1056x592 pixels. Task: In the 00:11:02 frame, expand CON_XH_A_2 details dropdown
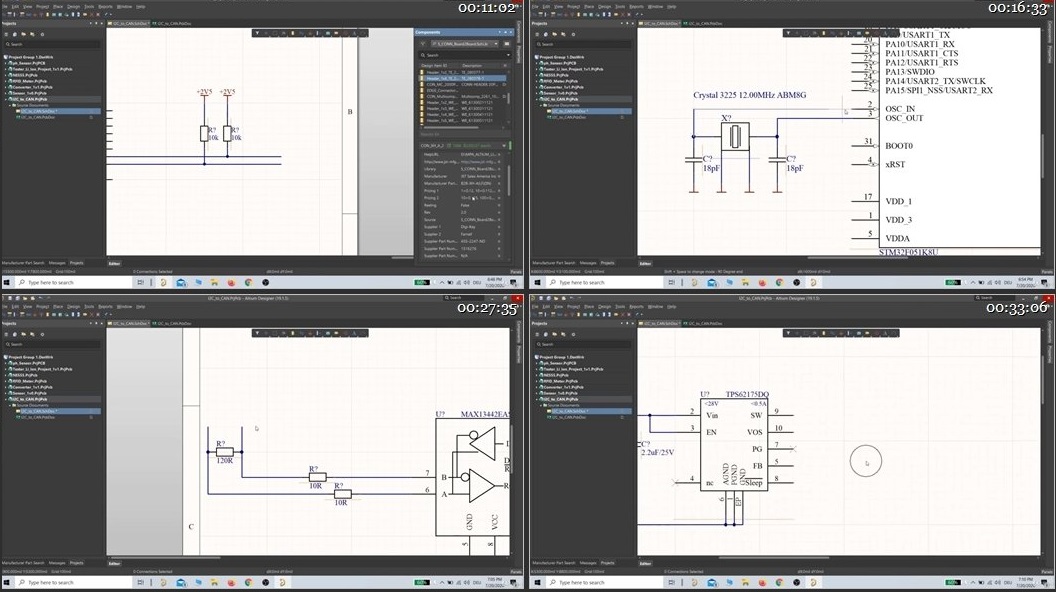504,145
